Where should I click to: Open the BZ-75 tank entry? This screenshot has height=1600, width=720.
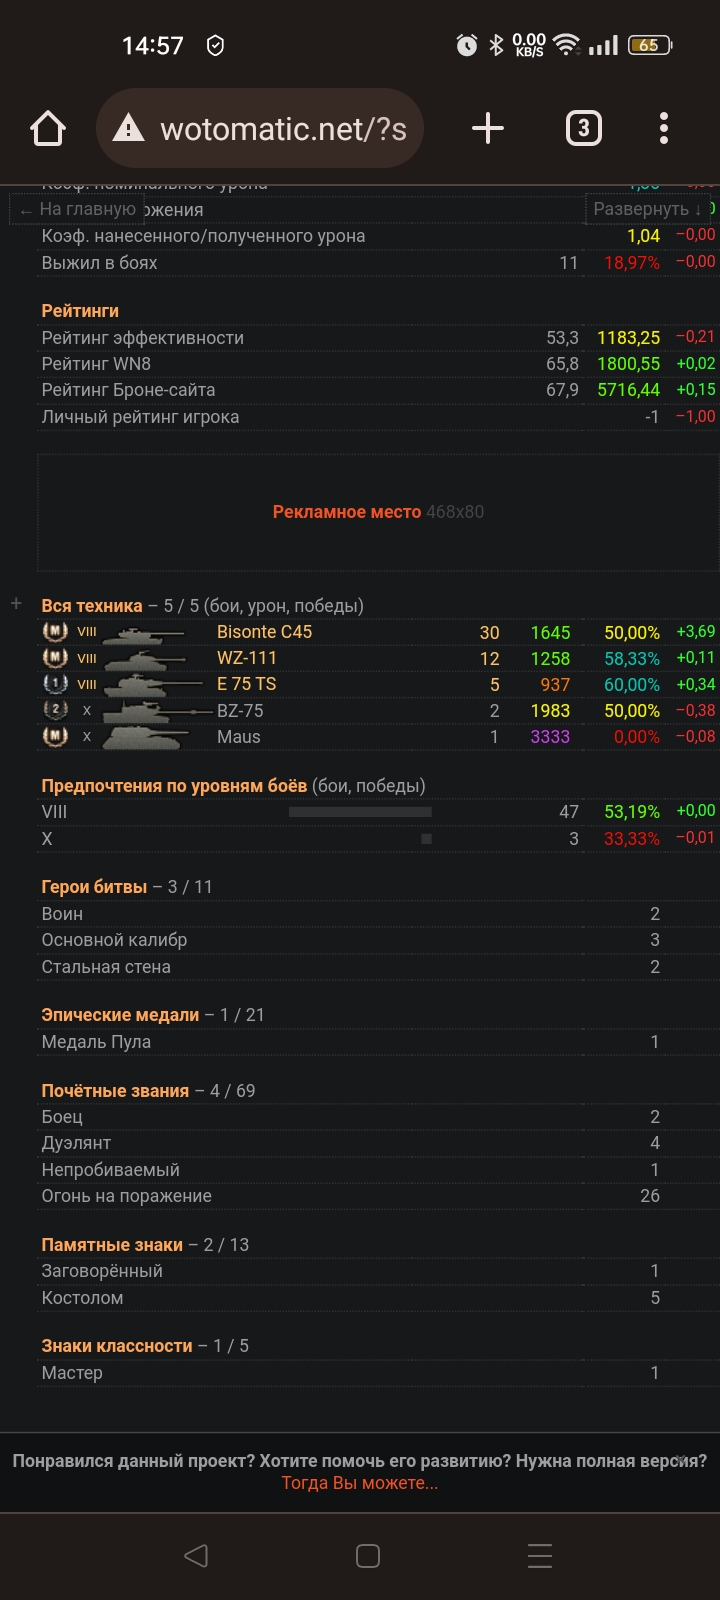(x=239, y=711)
